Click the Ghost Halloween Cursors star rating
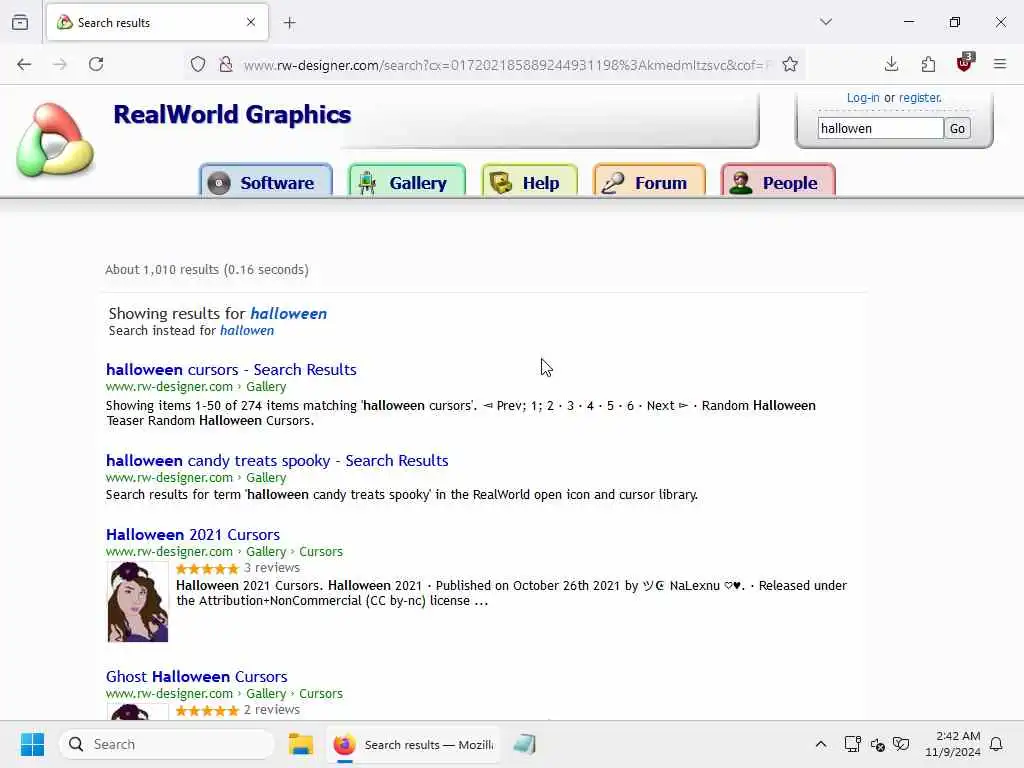Image resolution: width=1024 pixels, height=768 pixels. tap(207, 711)
